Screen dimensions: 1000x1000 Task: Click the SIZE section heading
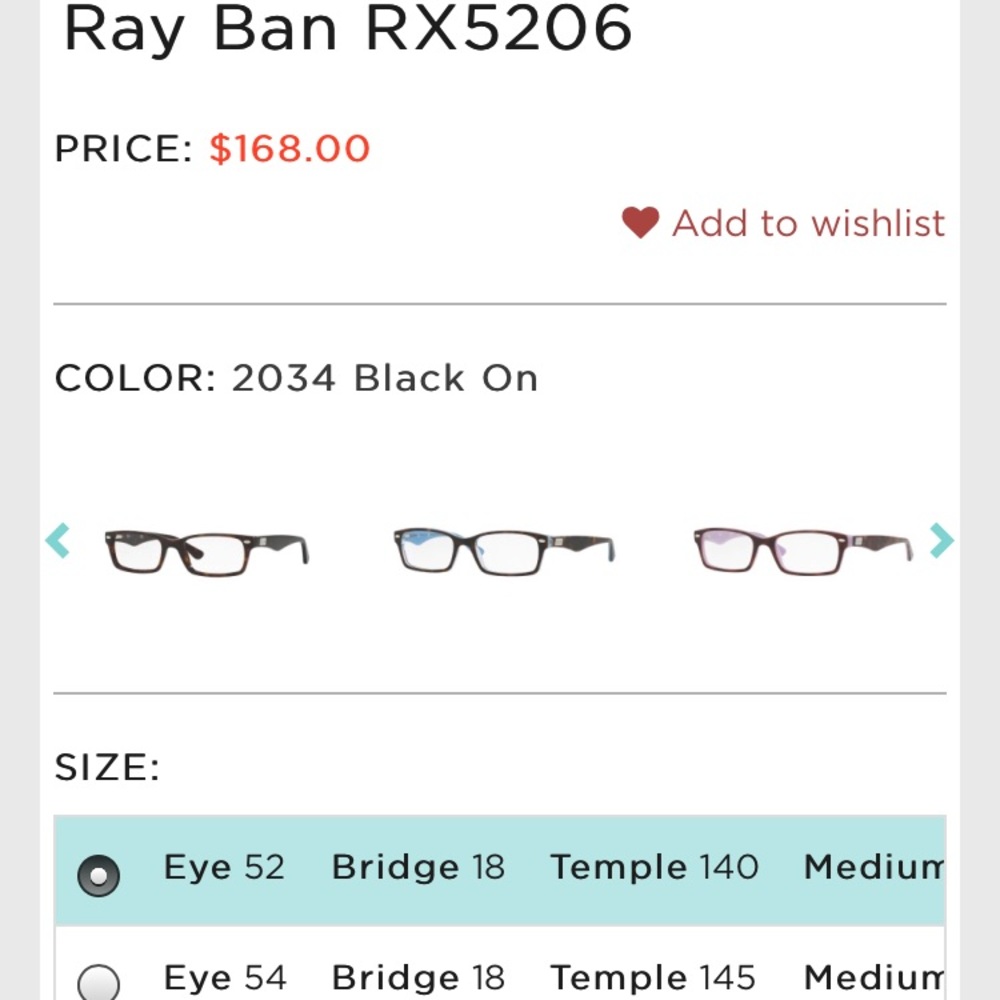click(106, 766)
